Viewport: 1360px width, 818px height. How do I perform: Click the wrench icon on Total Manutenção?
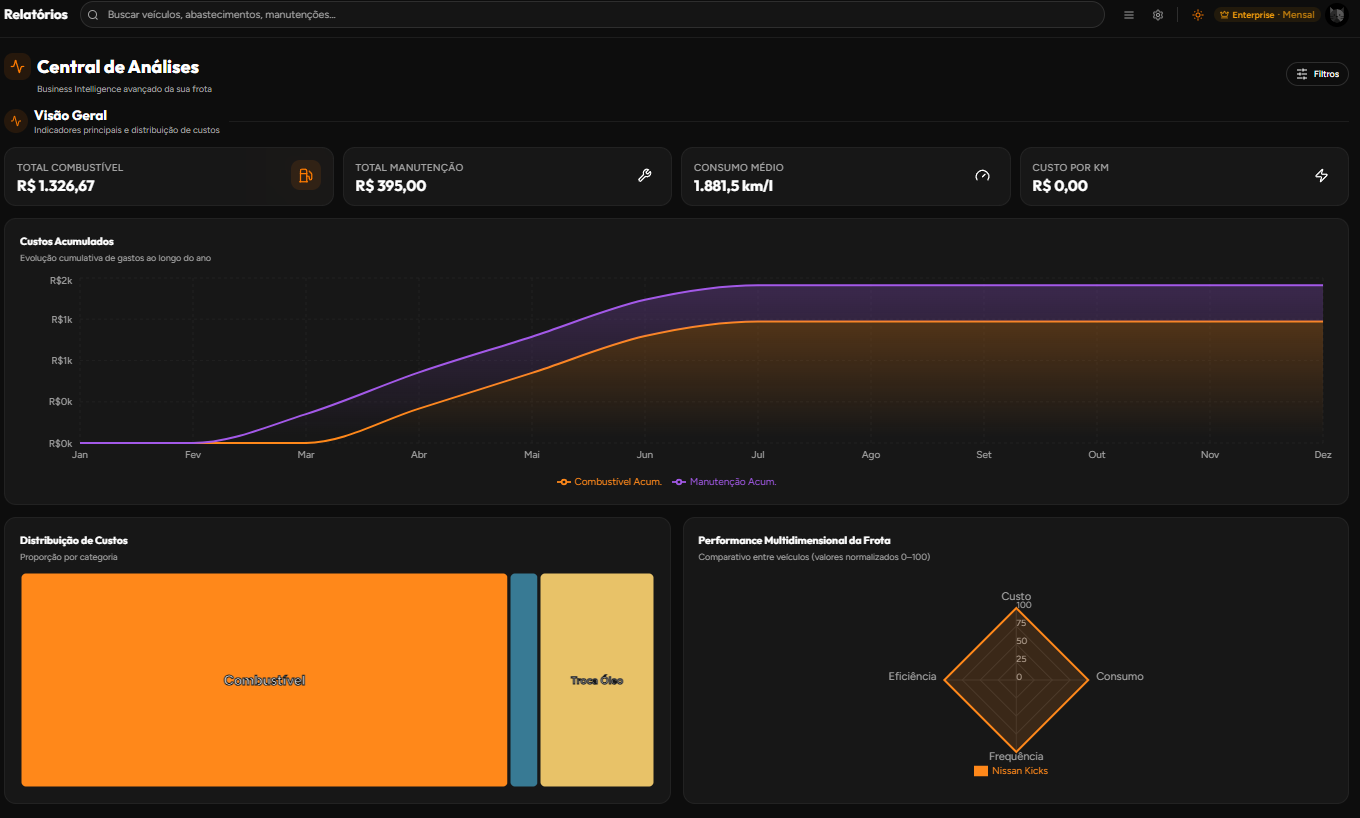(644, 176)
